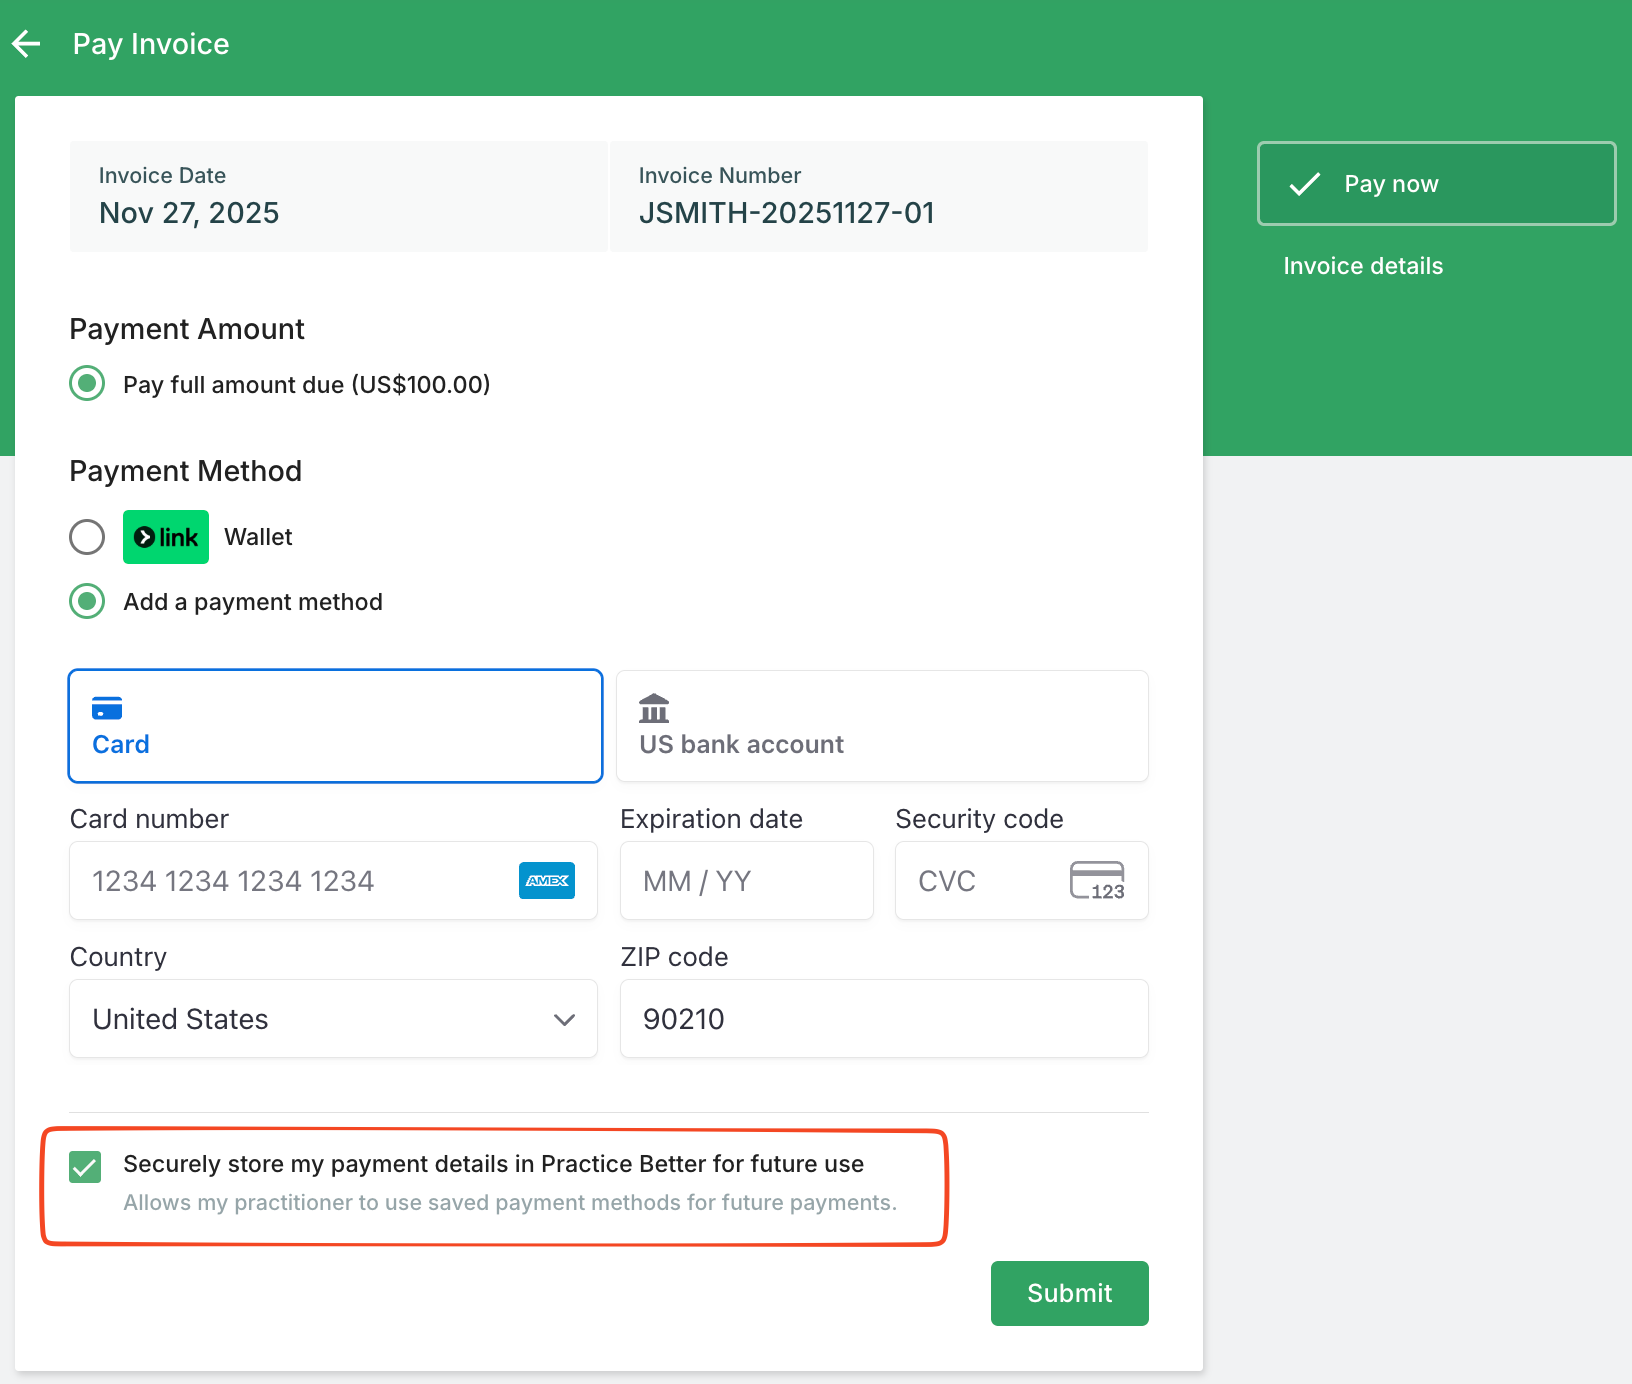The image size is (1632, 1384).
Task: Focus the Card number field
Action: point(300,881)
